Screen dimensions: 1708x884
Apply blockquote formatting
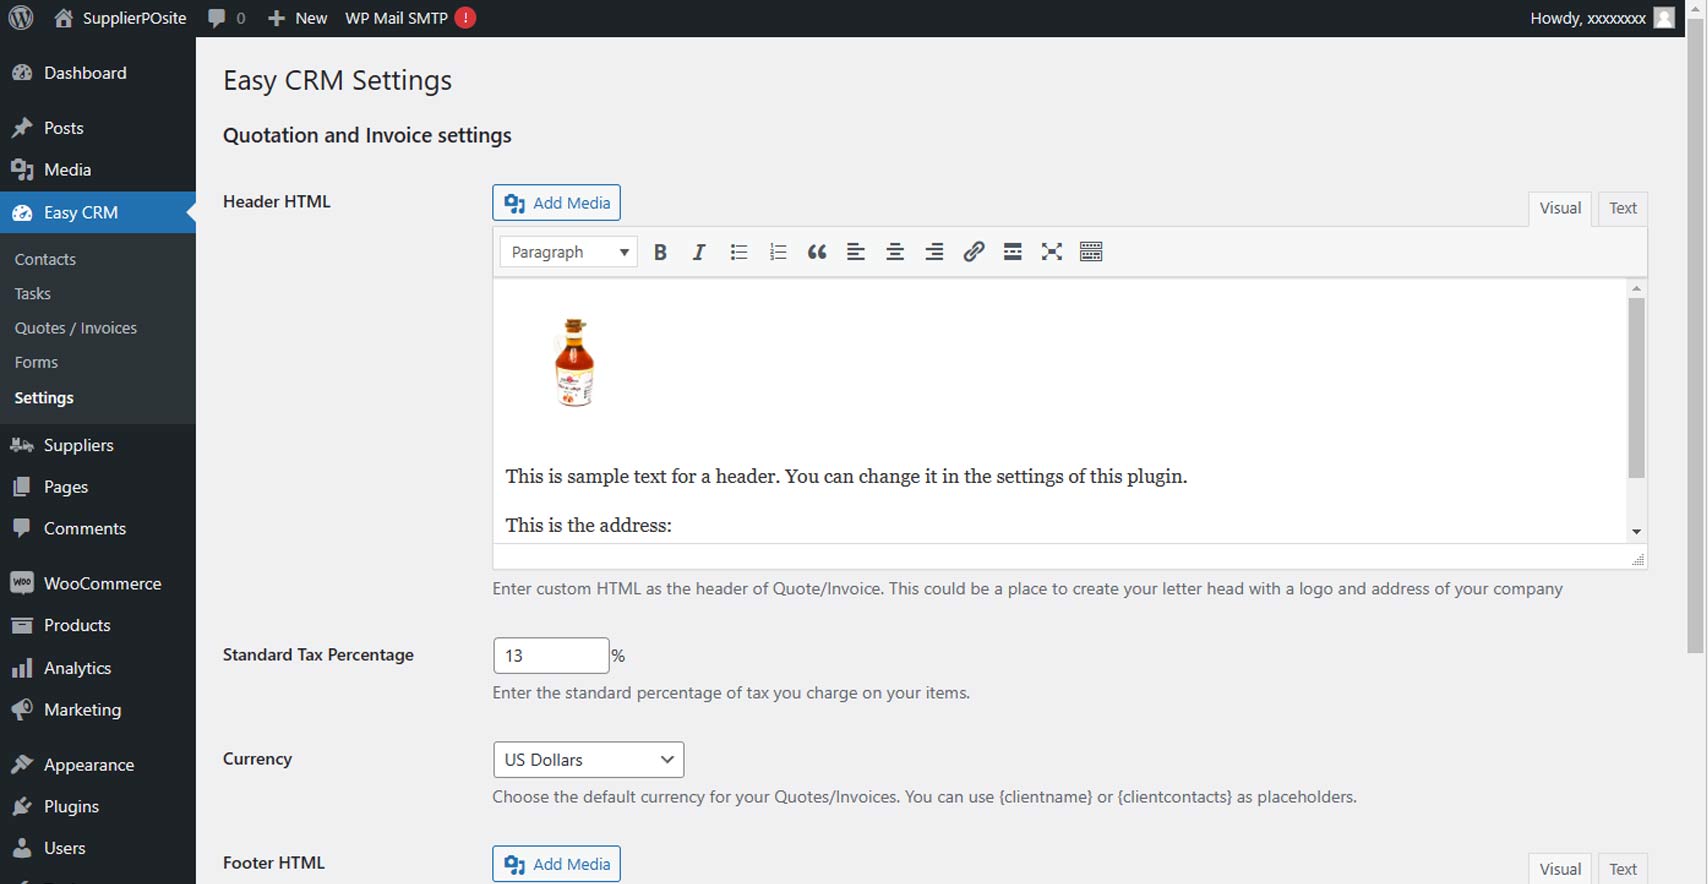pyautogui.click(x=817, y=252)
